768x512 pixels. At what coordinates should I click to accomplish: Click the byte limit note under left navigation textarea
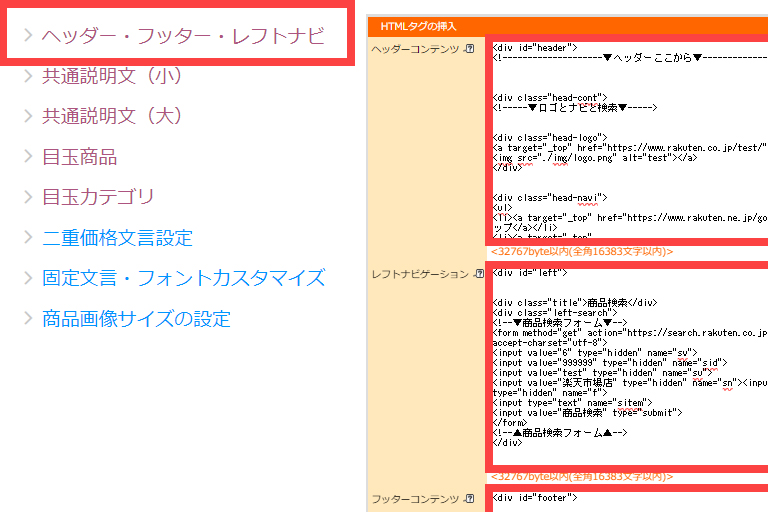coord(582,477)
